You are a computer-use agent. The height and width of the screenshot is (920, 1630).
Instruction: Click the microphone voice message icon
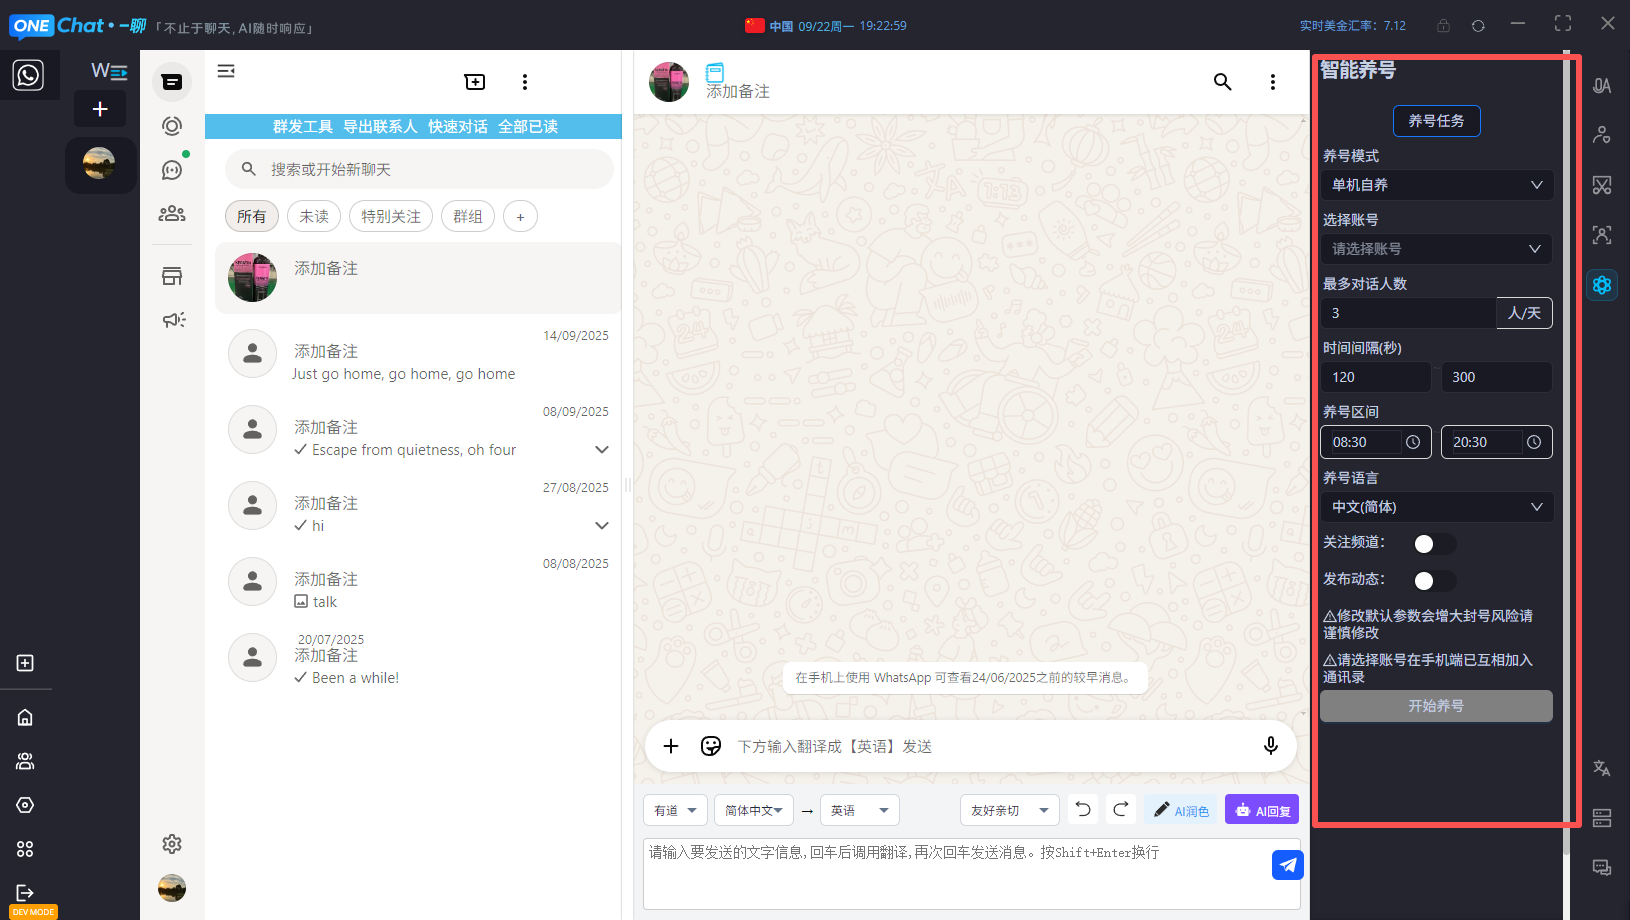tap(1270, 746)
